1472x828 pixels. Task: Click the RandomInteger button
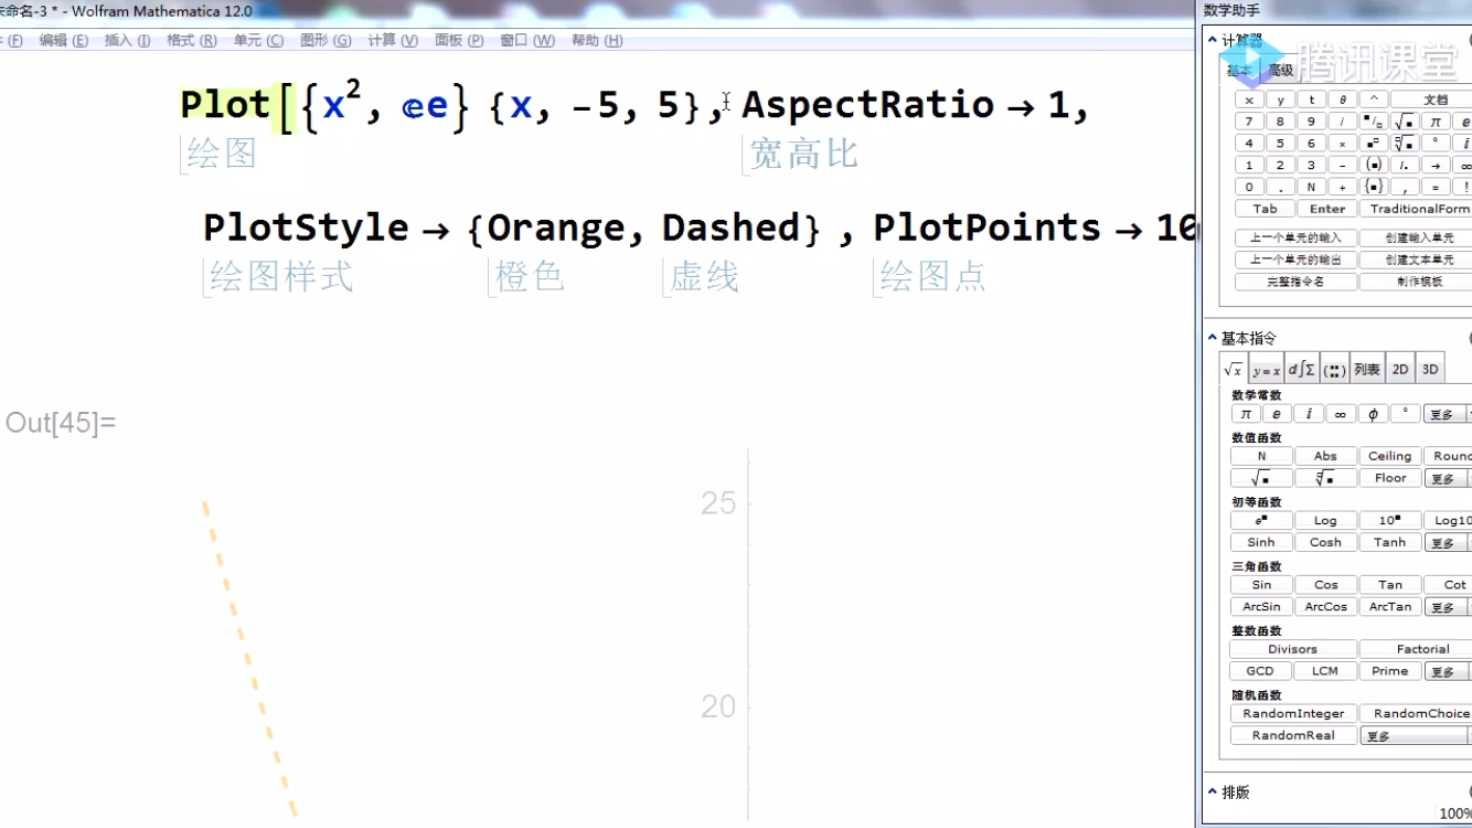(x=1293, y=713)
